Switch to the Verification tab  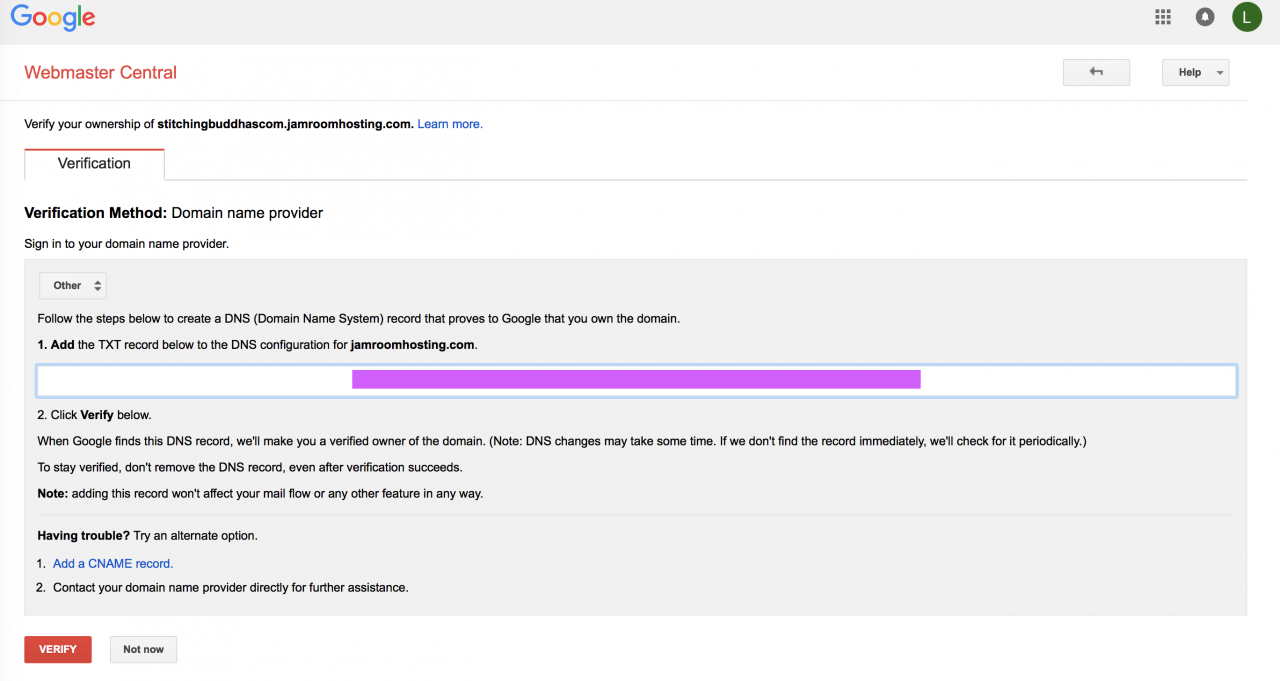[94, 164]
